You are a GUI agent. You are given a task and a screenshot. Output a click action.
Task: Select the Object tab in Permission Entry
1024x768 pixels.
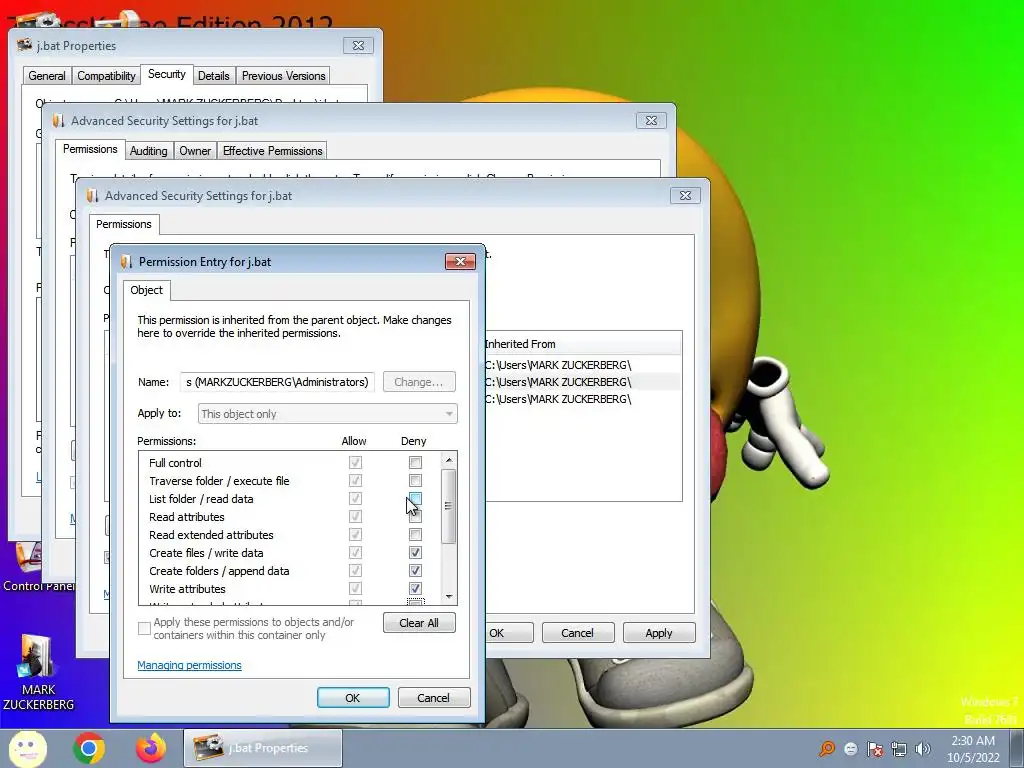tap(146, 290)
